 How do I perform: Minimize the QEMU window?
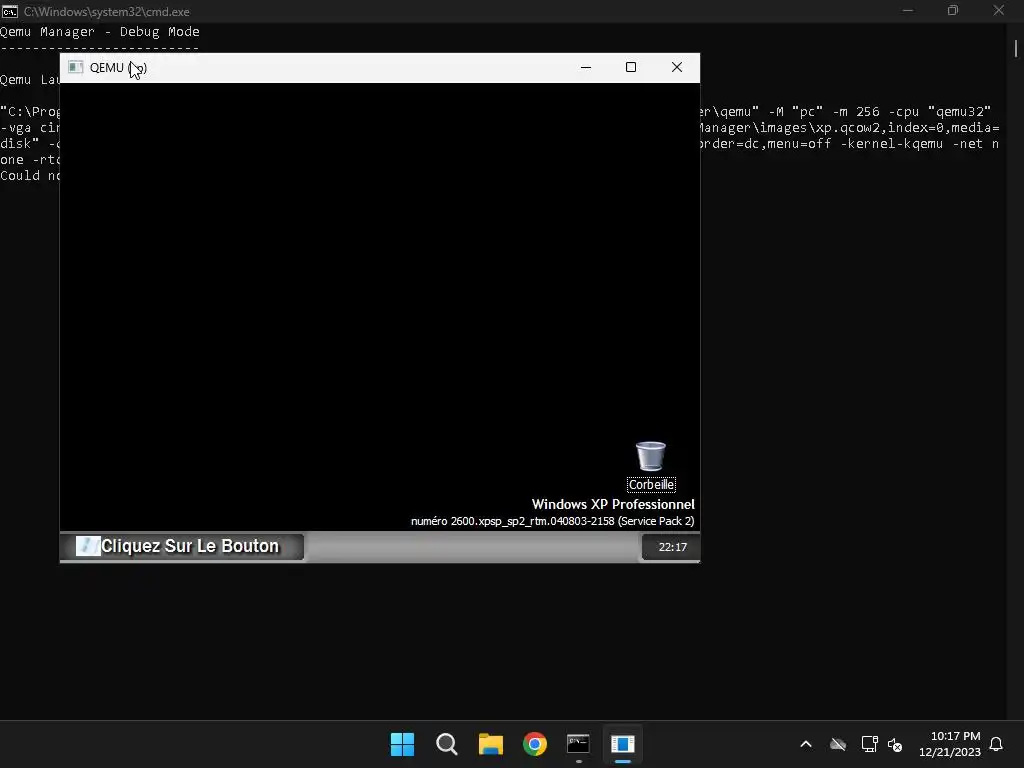[586, 67]
